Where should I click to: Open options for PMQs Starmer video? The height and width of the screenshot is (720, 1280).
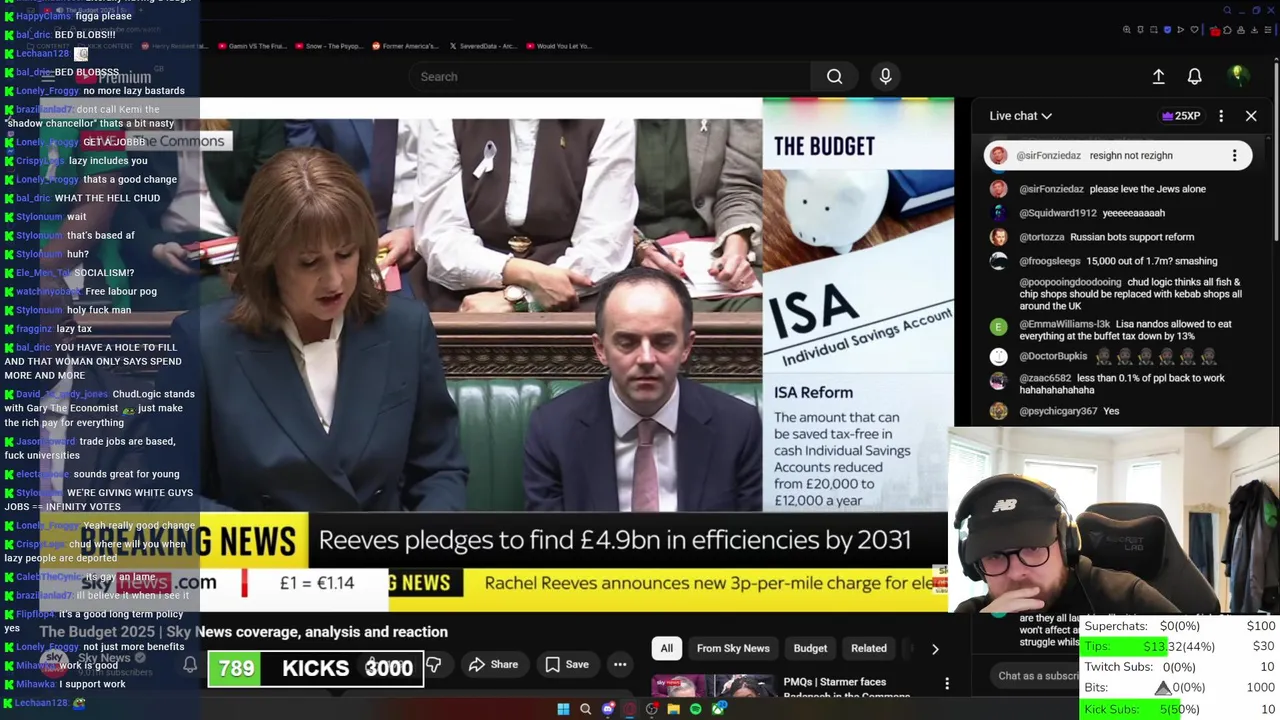[947, 685]
